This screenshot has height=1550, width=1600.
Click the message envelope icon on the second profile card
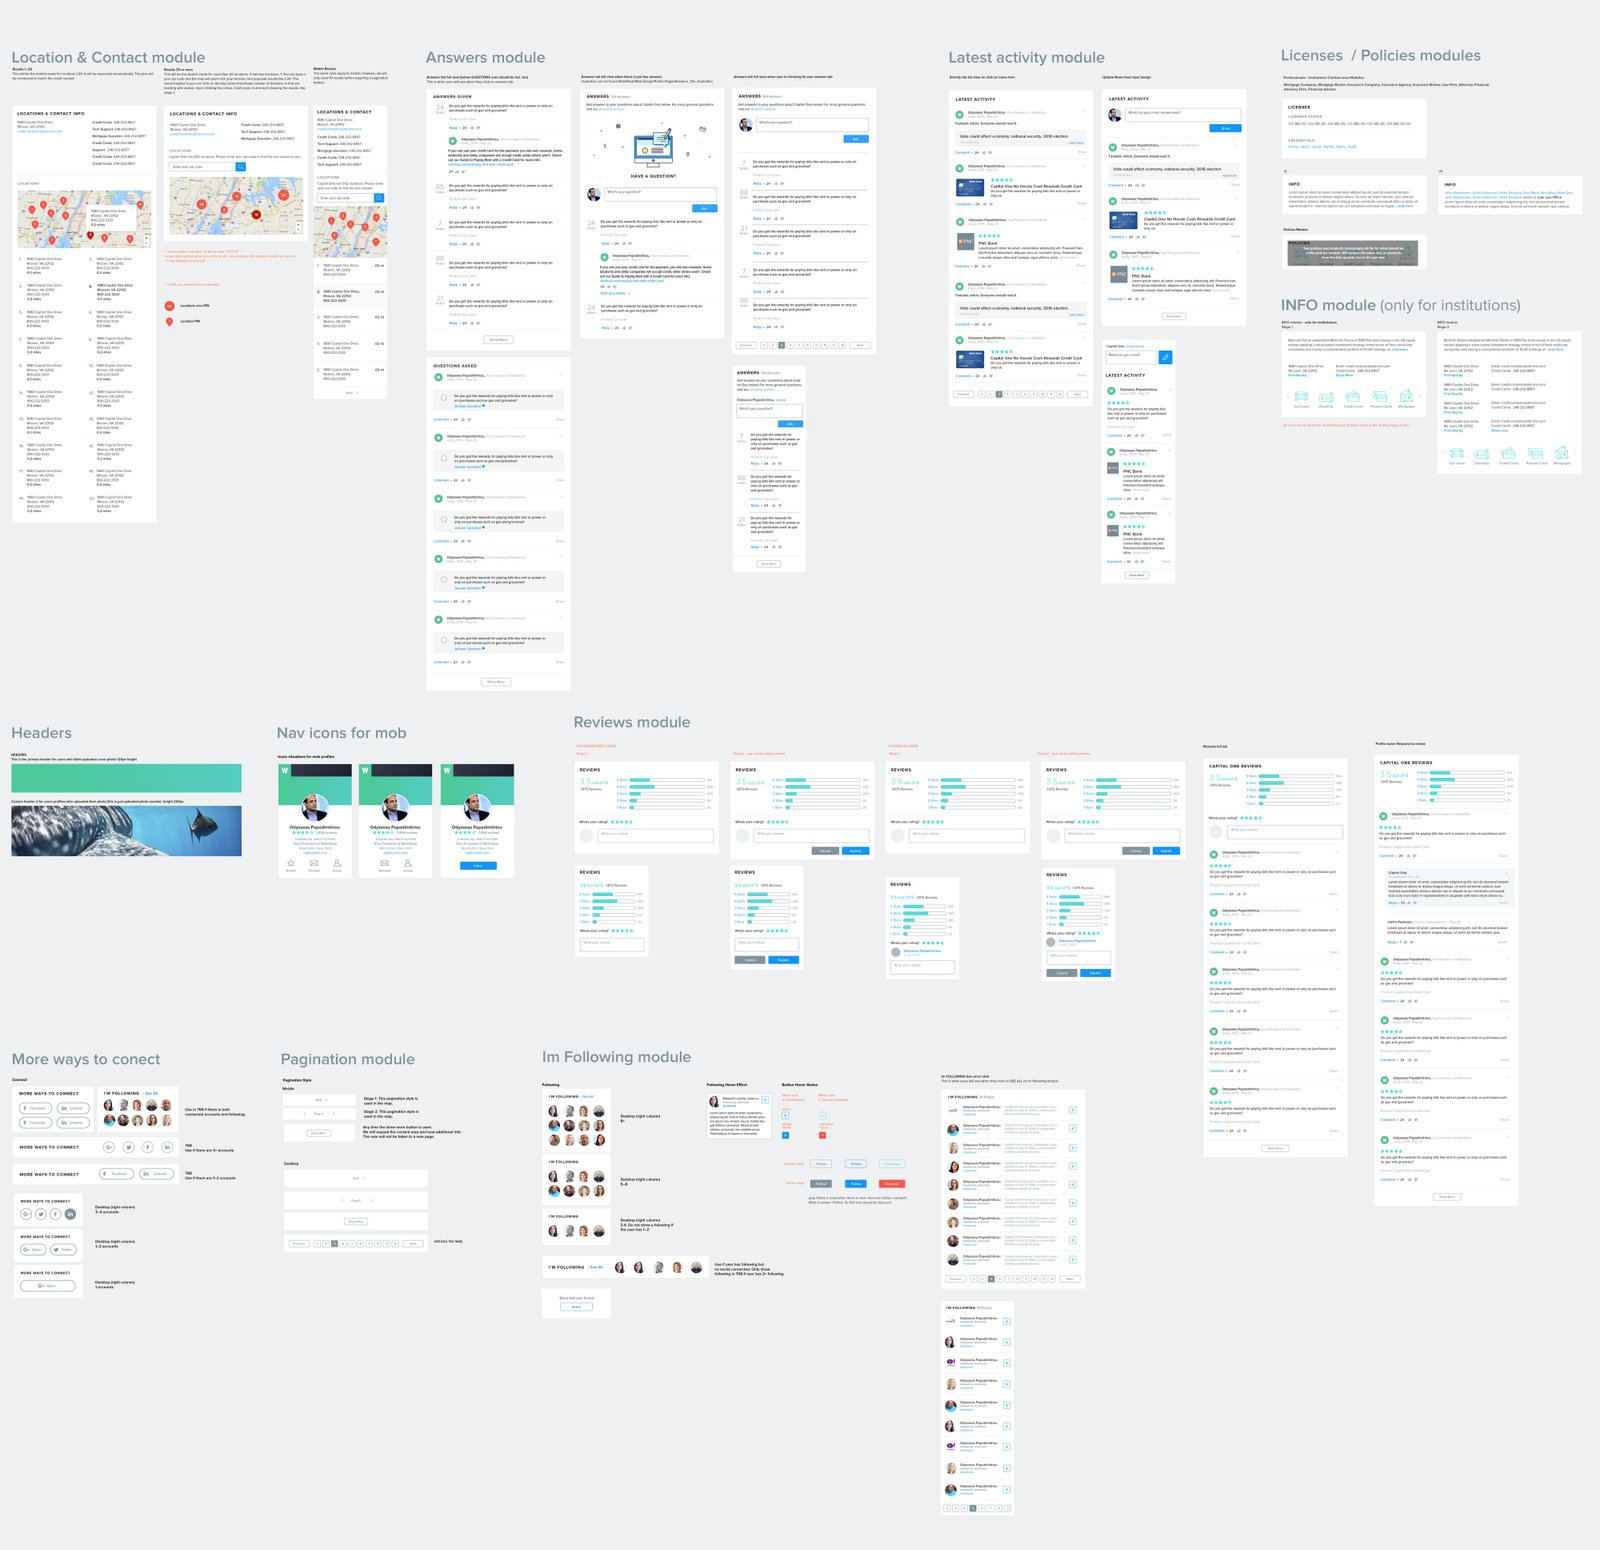(x=385, y=862)
